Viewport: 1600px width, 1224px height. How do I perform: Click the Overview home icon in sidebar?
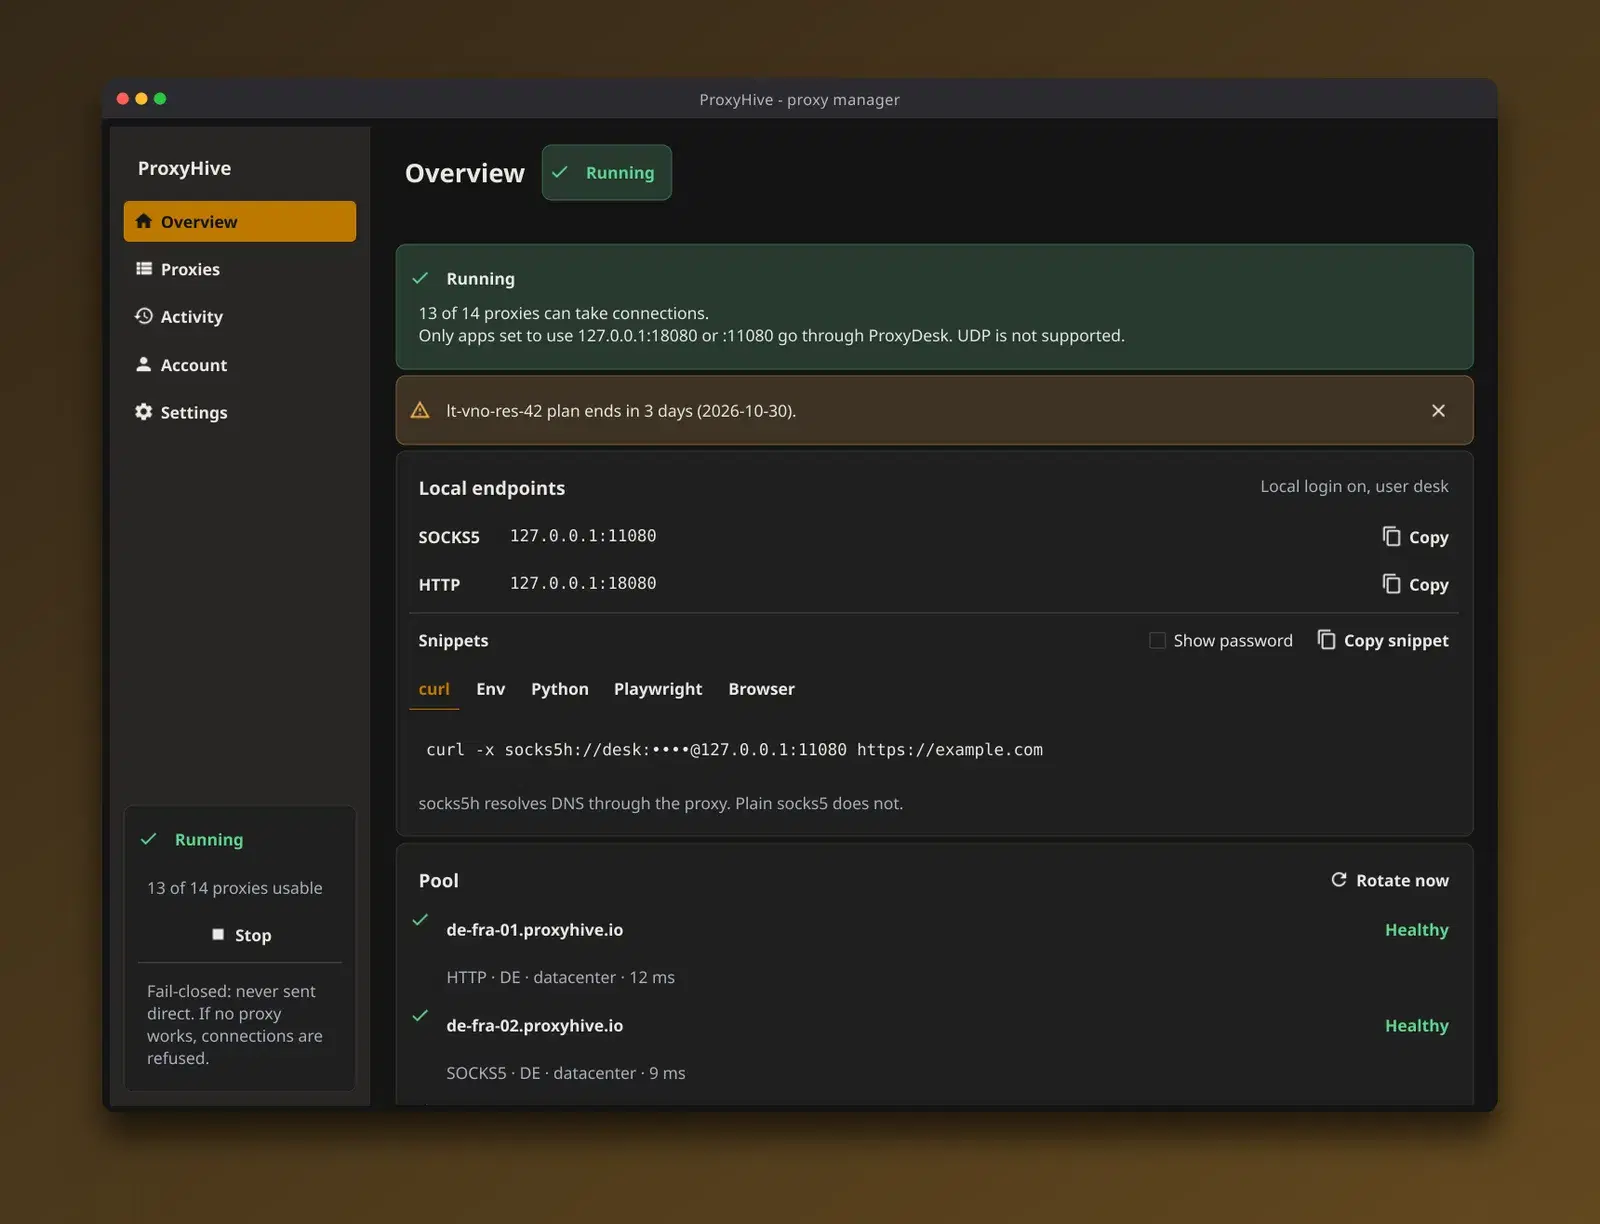(144, 221)
